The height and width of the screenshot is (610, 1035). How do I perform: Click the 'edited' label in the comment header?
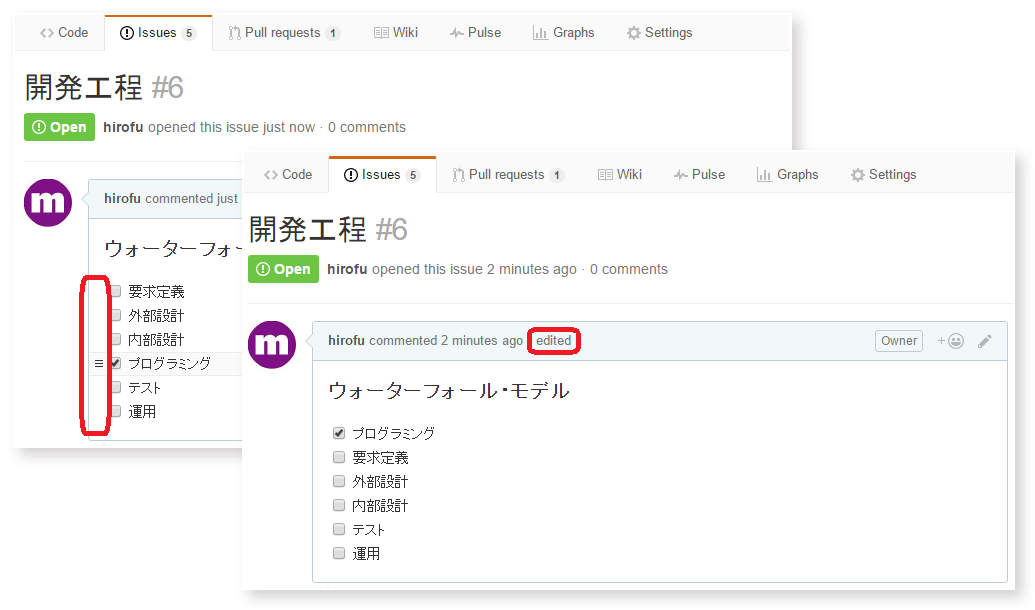554,341
